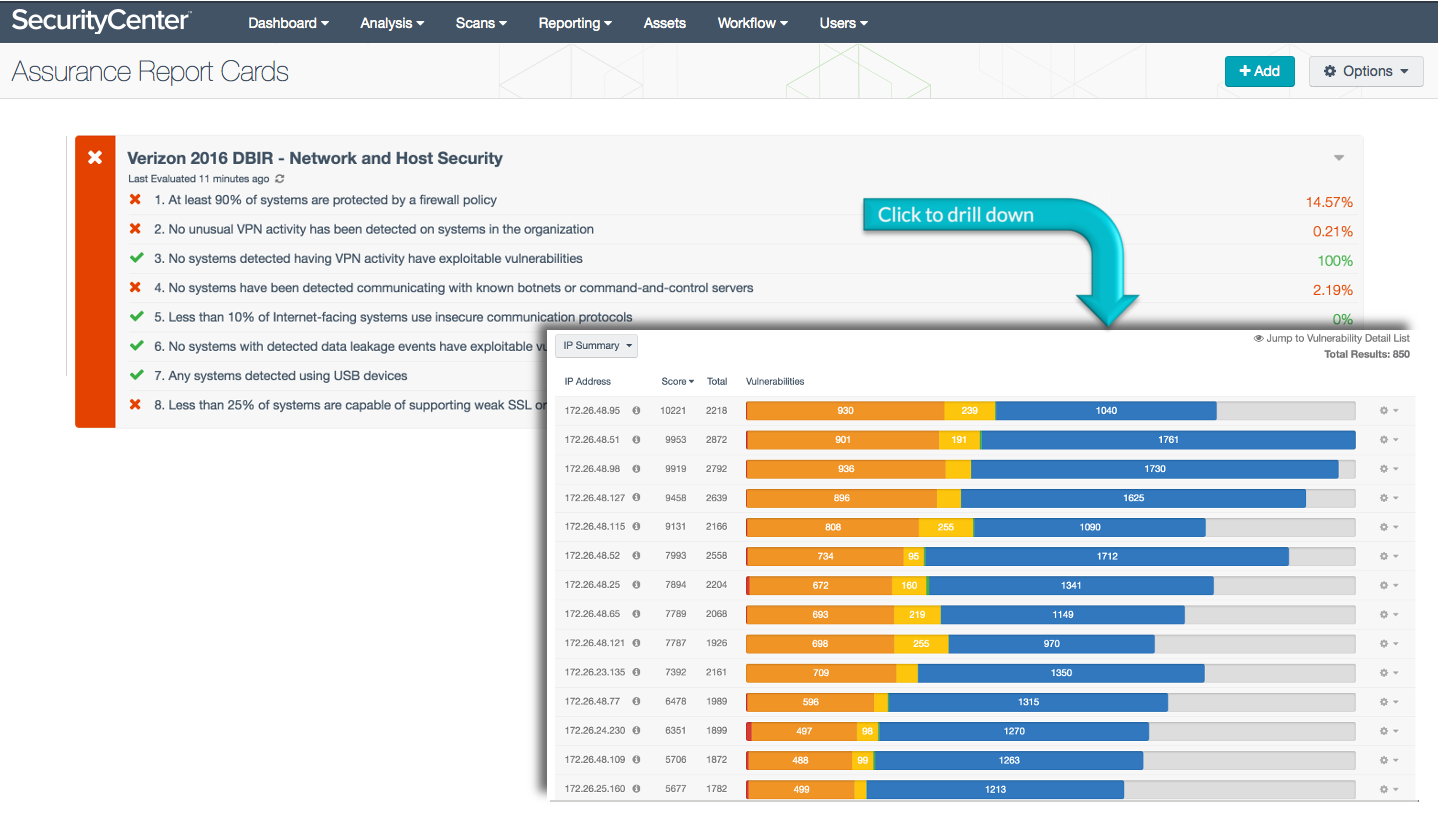The image size is (1440, 820).
Task: Click the info icon next to 172.26.48.25
Action: (636, 585)
